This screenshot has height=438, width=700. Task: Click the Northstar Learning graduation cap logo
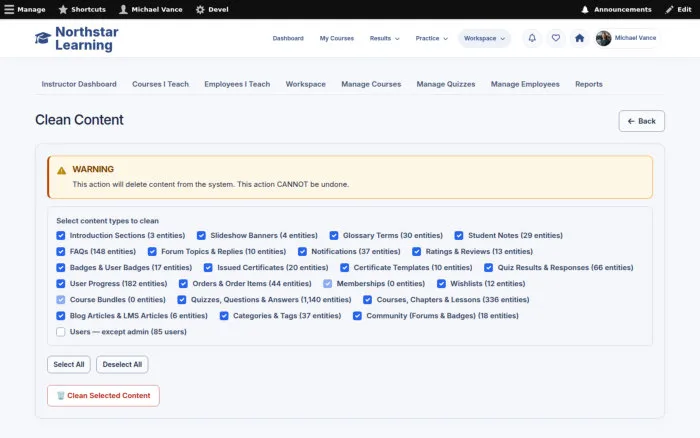[x=43, y=38]
